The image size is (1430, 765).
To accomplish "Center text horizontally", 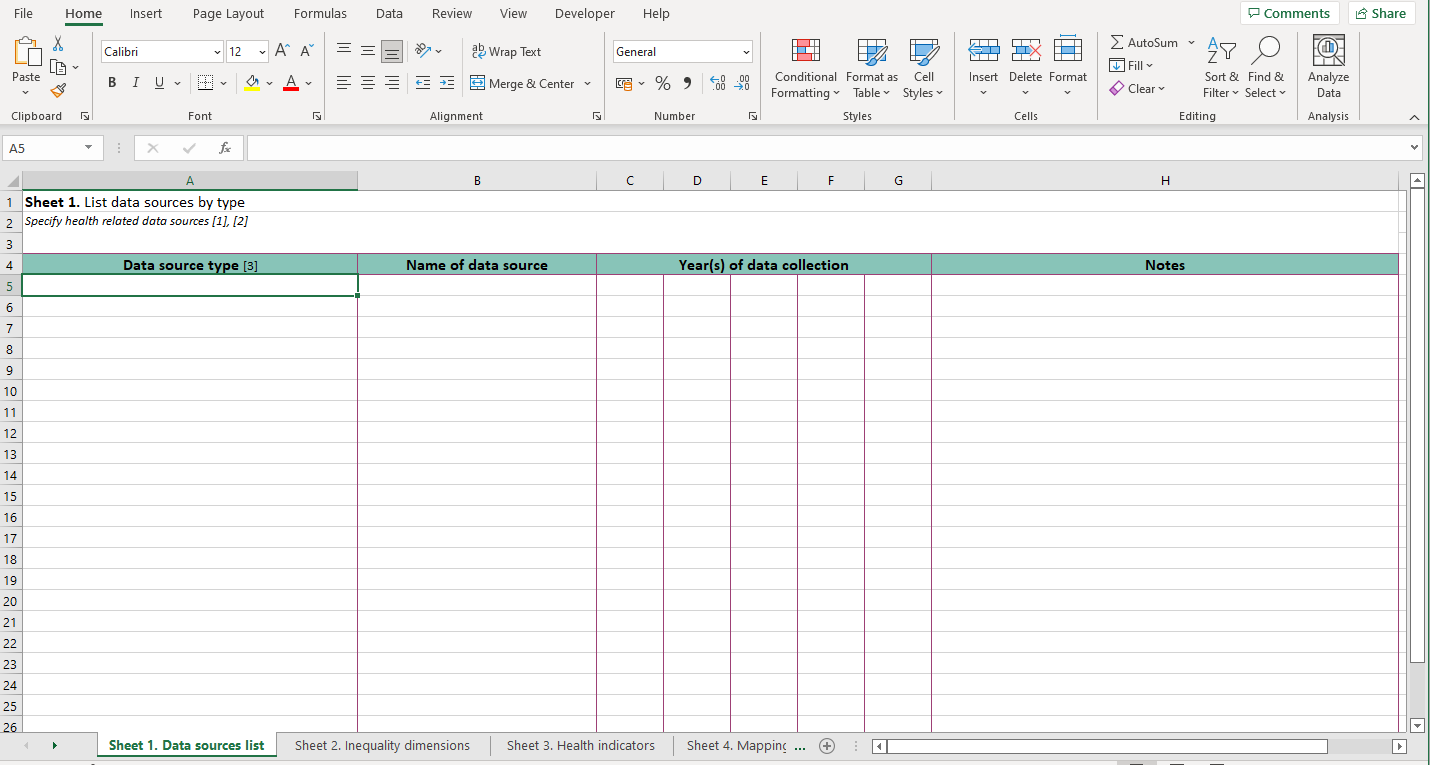I will point(368,83).
